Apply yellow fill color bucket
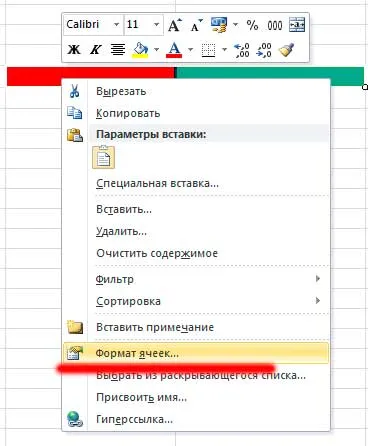 pos(140,50)
